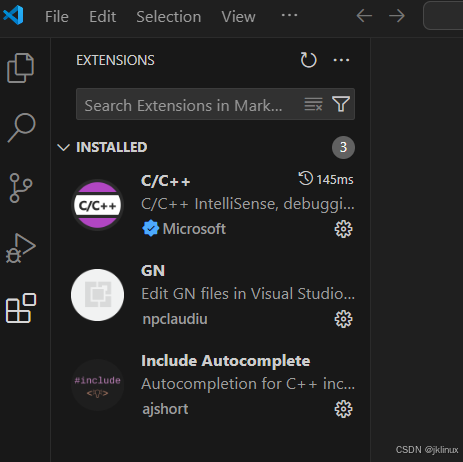Click the GN extension placeholder logo
Screen dimensions: 463x462
(98, 295)
